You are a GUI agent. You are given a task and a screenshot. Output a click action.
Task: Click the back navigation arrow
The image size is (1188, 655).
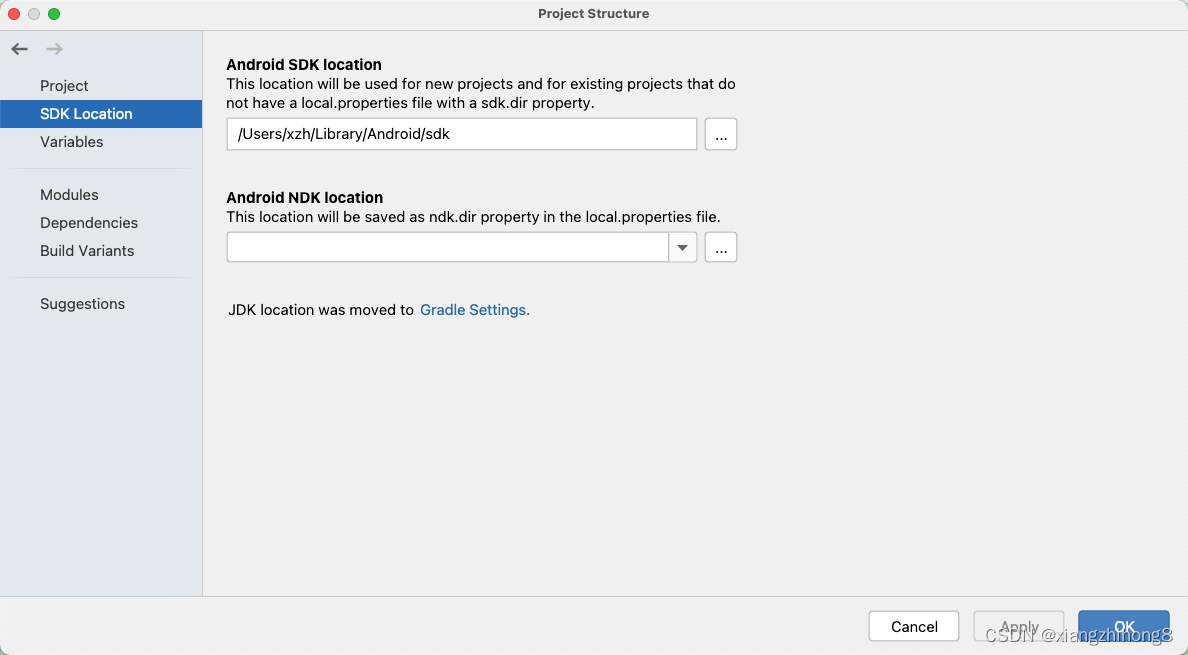coord(18,48)
